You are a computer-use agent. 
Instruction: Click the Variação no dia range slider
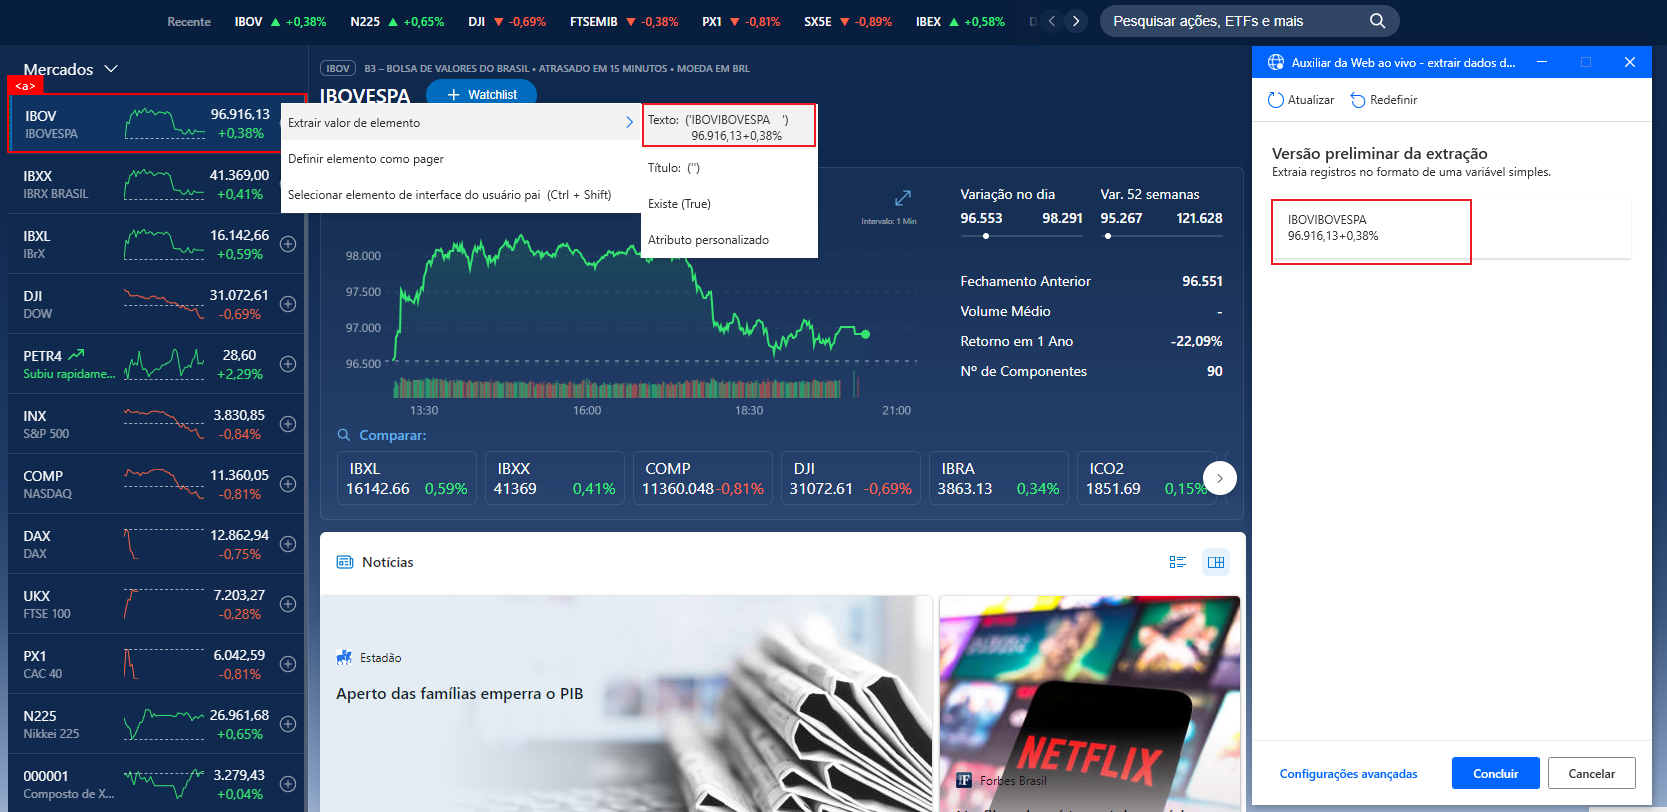(1021, 236)
